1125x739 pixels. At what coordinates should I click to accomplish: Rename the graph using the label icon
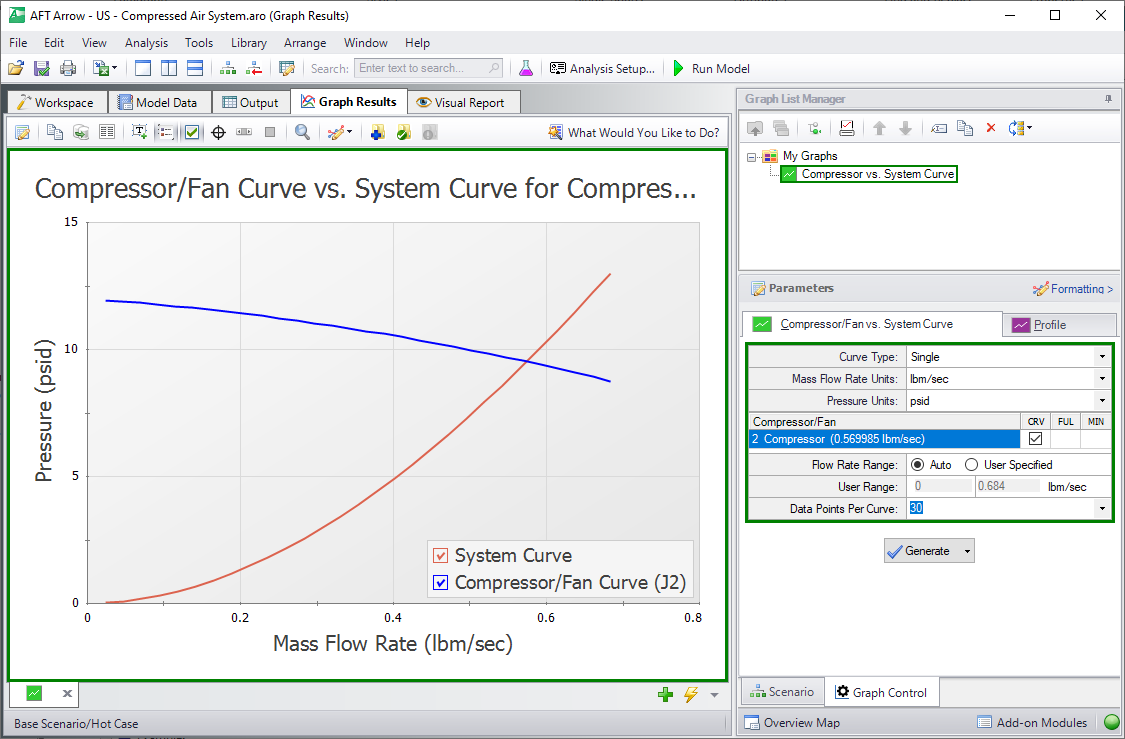coord(938,128)
